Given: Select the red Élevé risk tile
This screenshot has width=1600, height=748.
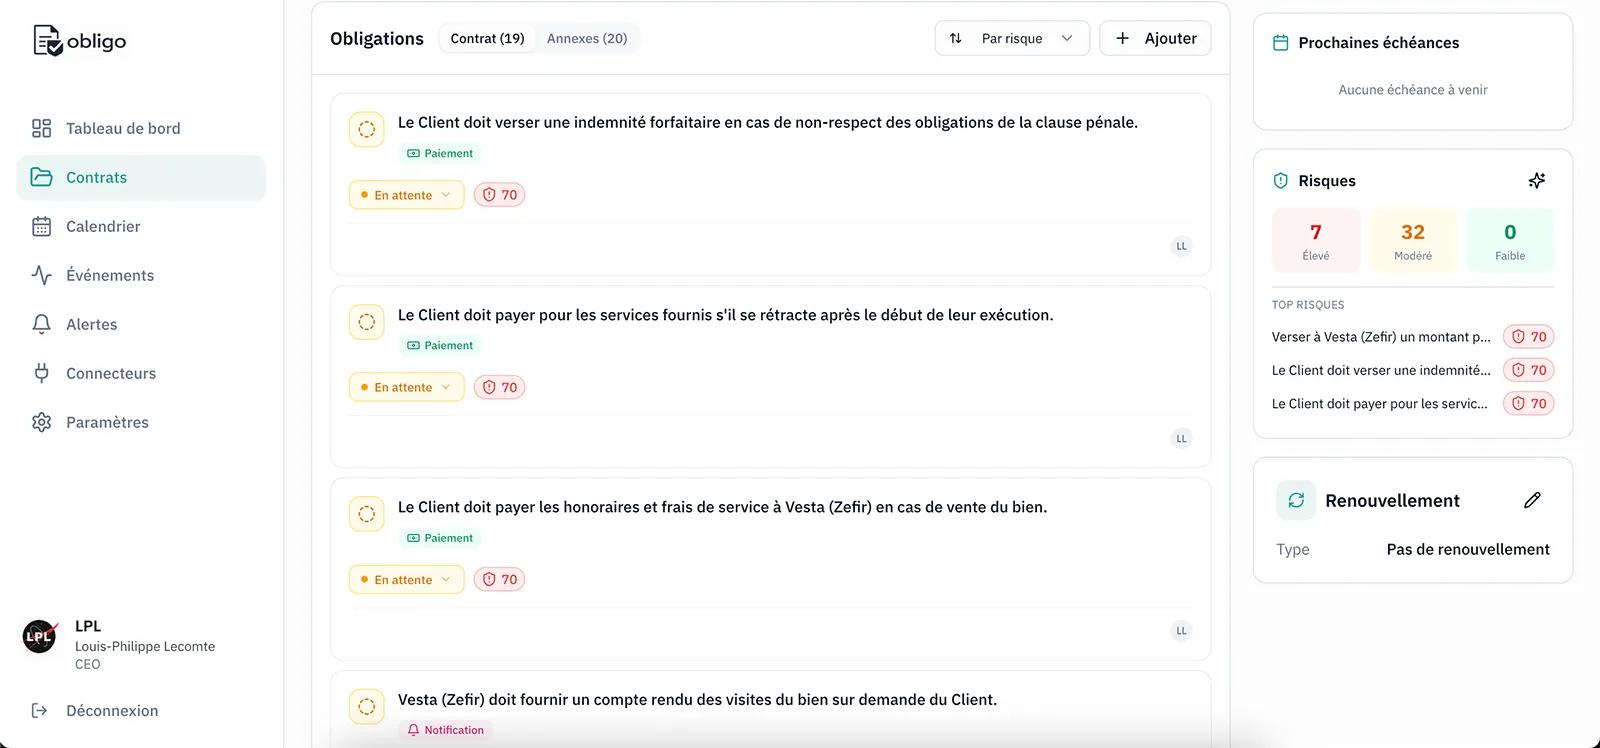Looking at the screenshot, I should point(1315,241).
